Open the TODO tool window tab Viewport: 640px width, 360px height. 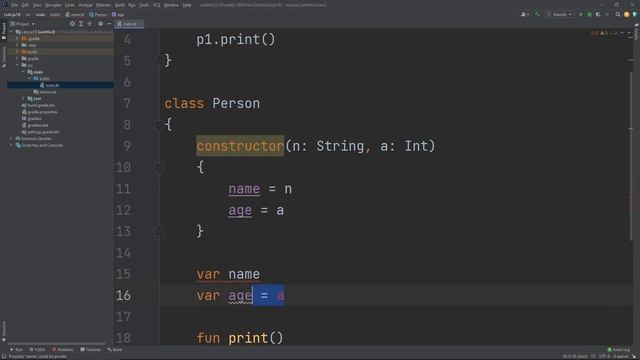[38, 349]
